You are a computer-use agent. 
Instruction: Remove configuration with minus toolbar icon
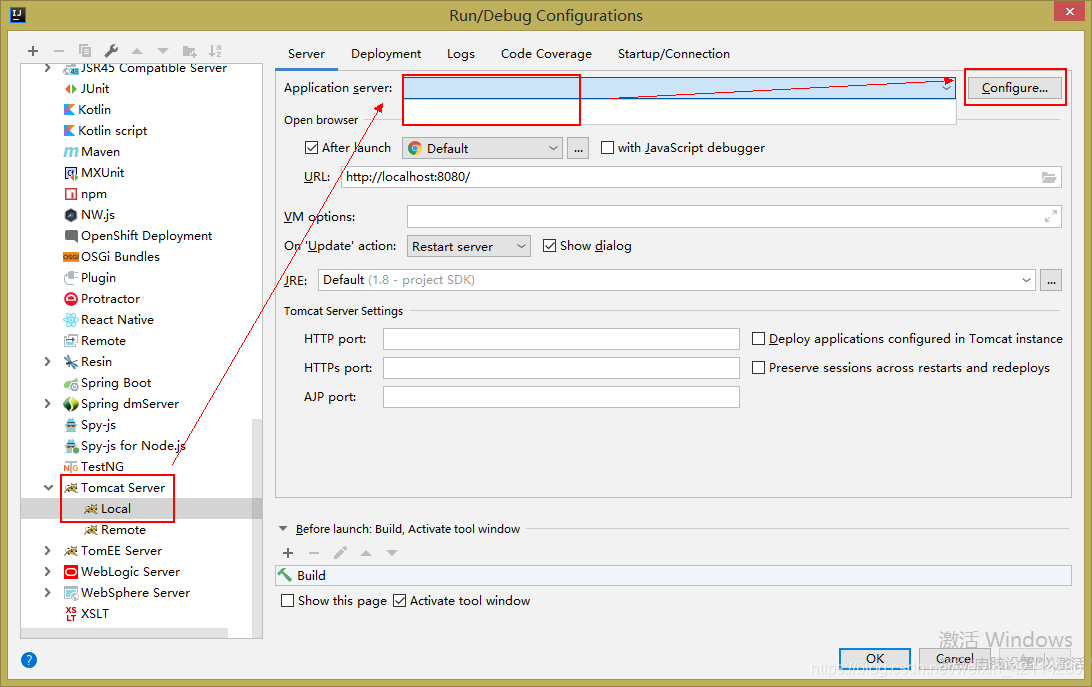[58, 51]
